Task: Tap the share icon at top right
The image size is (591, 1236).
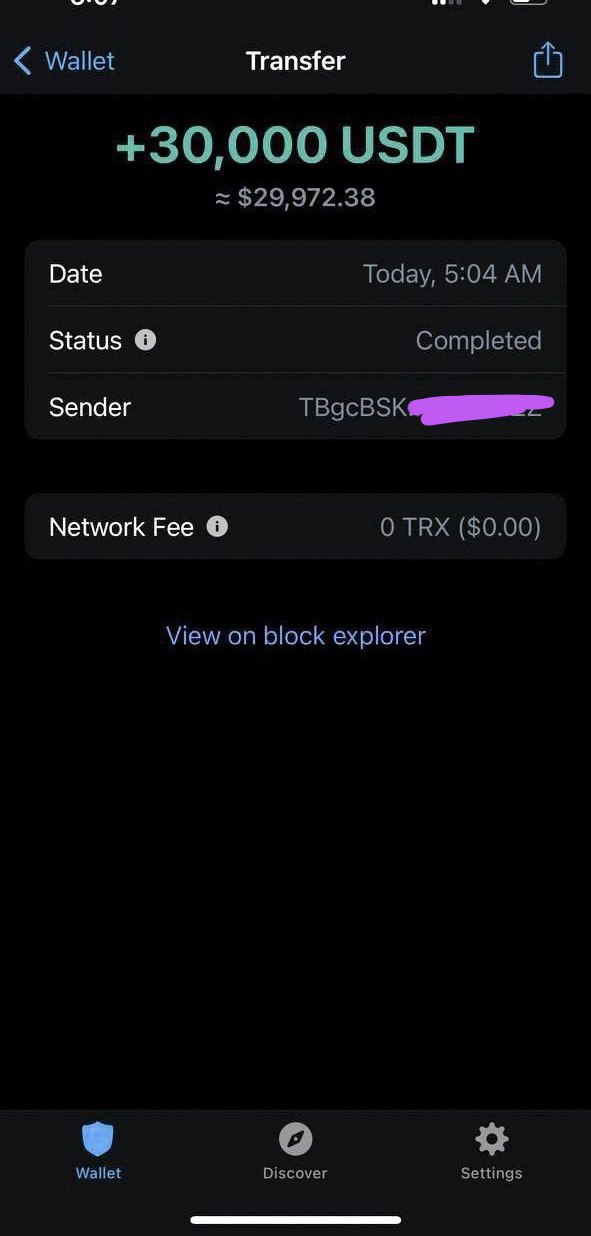Action: click(548, 60)
